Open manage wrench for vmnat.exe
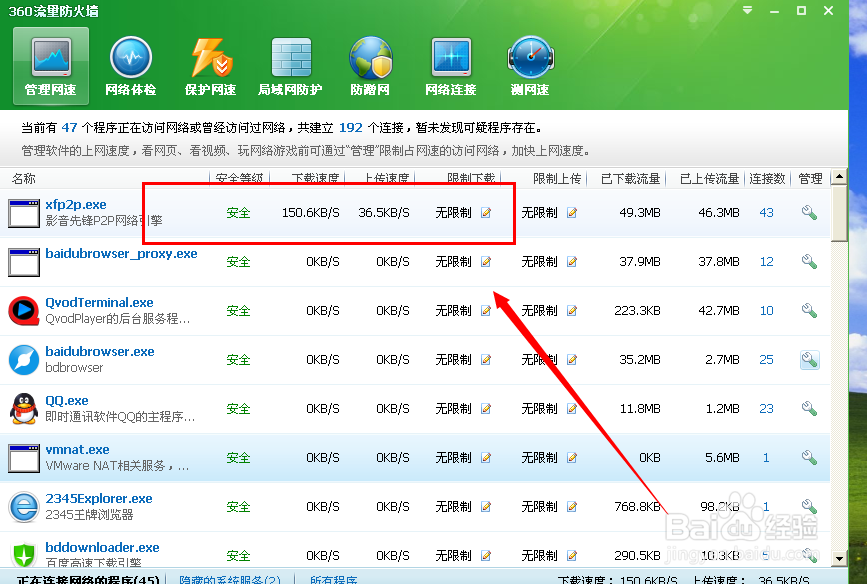This screenshot has height=584, width=867. point(809,457)
